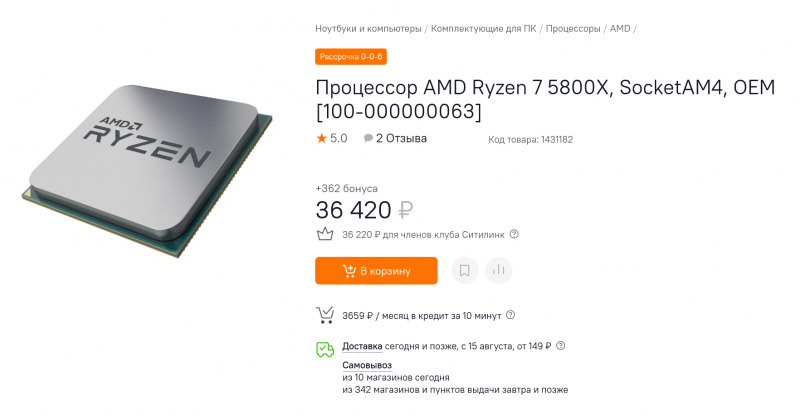Open help icon next to credit offer
This screenshot has width=800, height=415.
click(510, 315)
